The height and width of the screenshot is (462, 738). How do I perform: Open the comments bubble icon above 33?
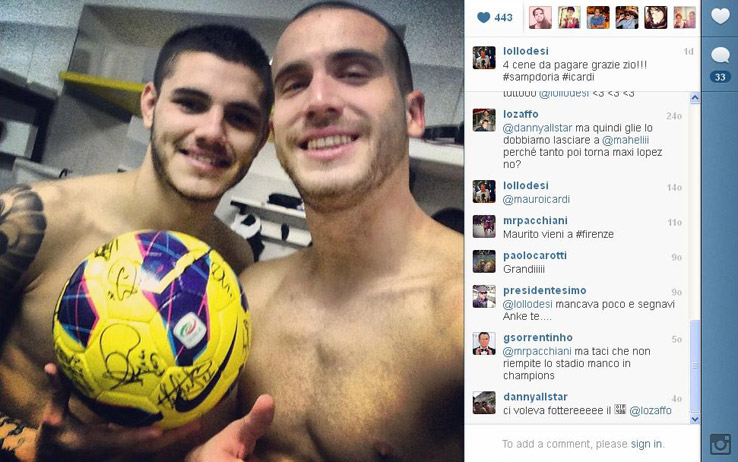click(720, 55)
